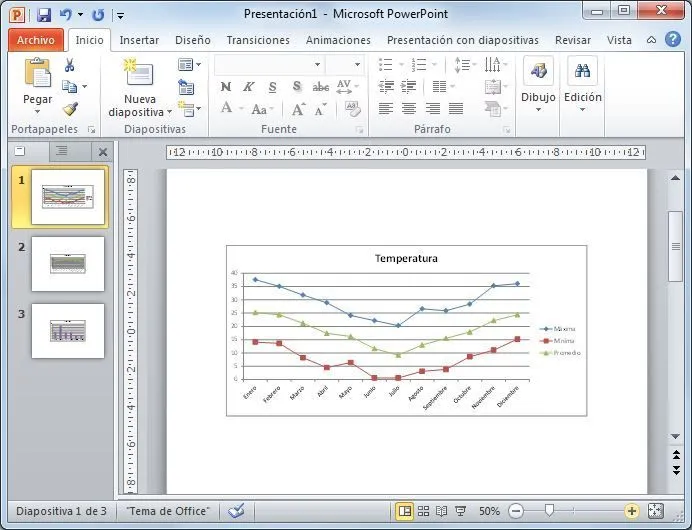692x530 pixels.
Task: Click the zoom slider handle
Action: (x=549, y=511)
